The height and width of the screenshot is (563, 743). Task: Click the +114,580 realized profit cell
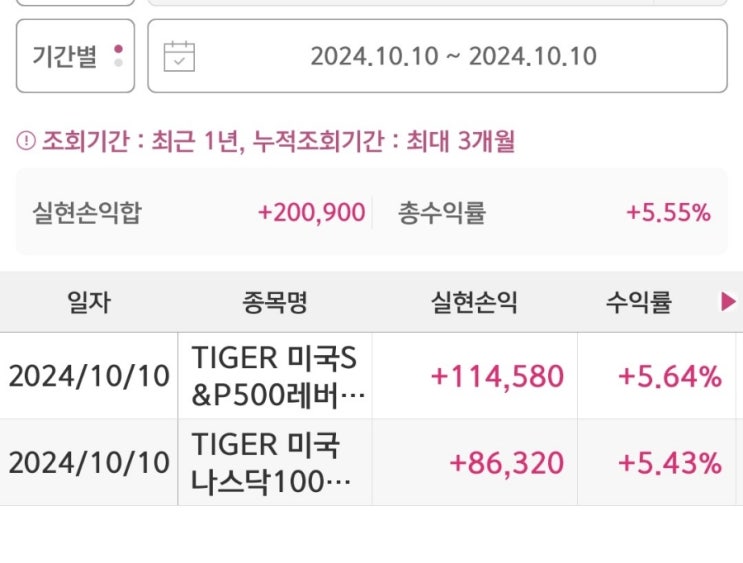click(x=496, y=376)
